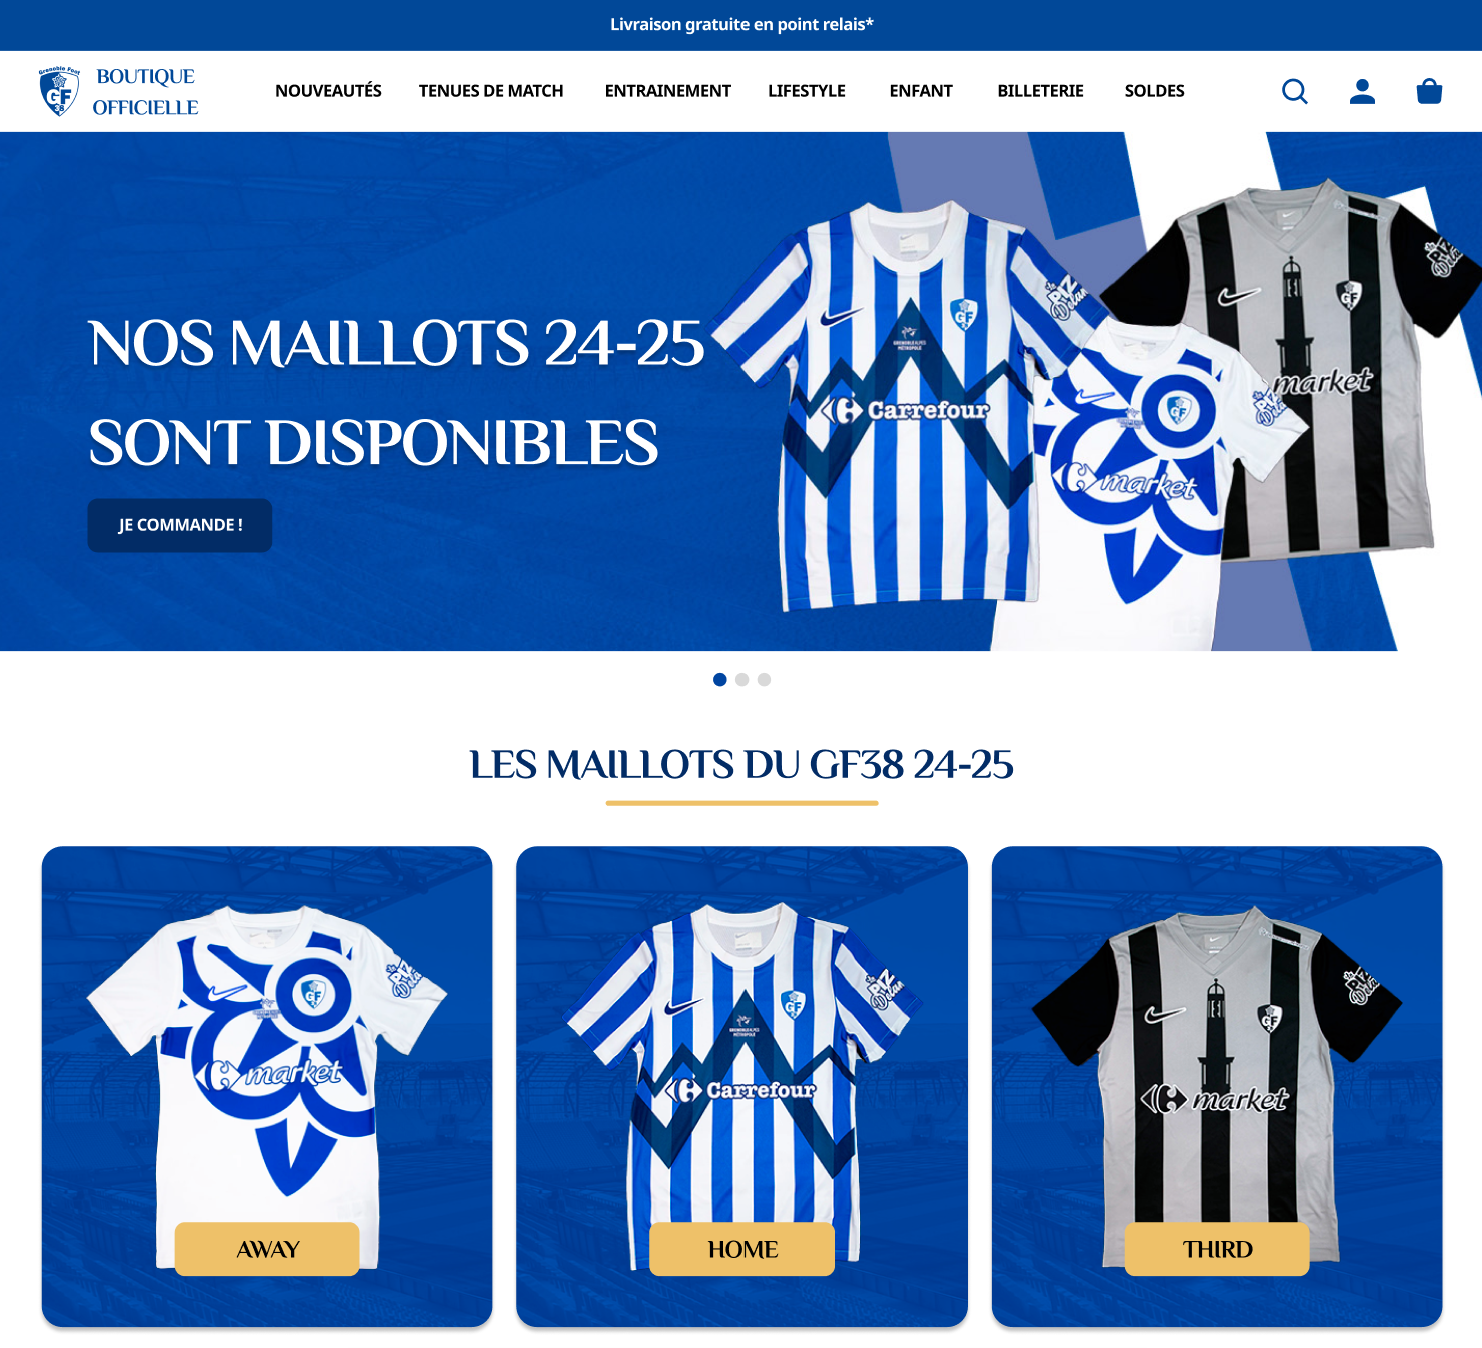Open the user account icon
The width and height of the screenshot is (1482, 1348).
coord(1362,91)
